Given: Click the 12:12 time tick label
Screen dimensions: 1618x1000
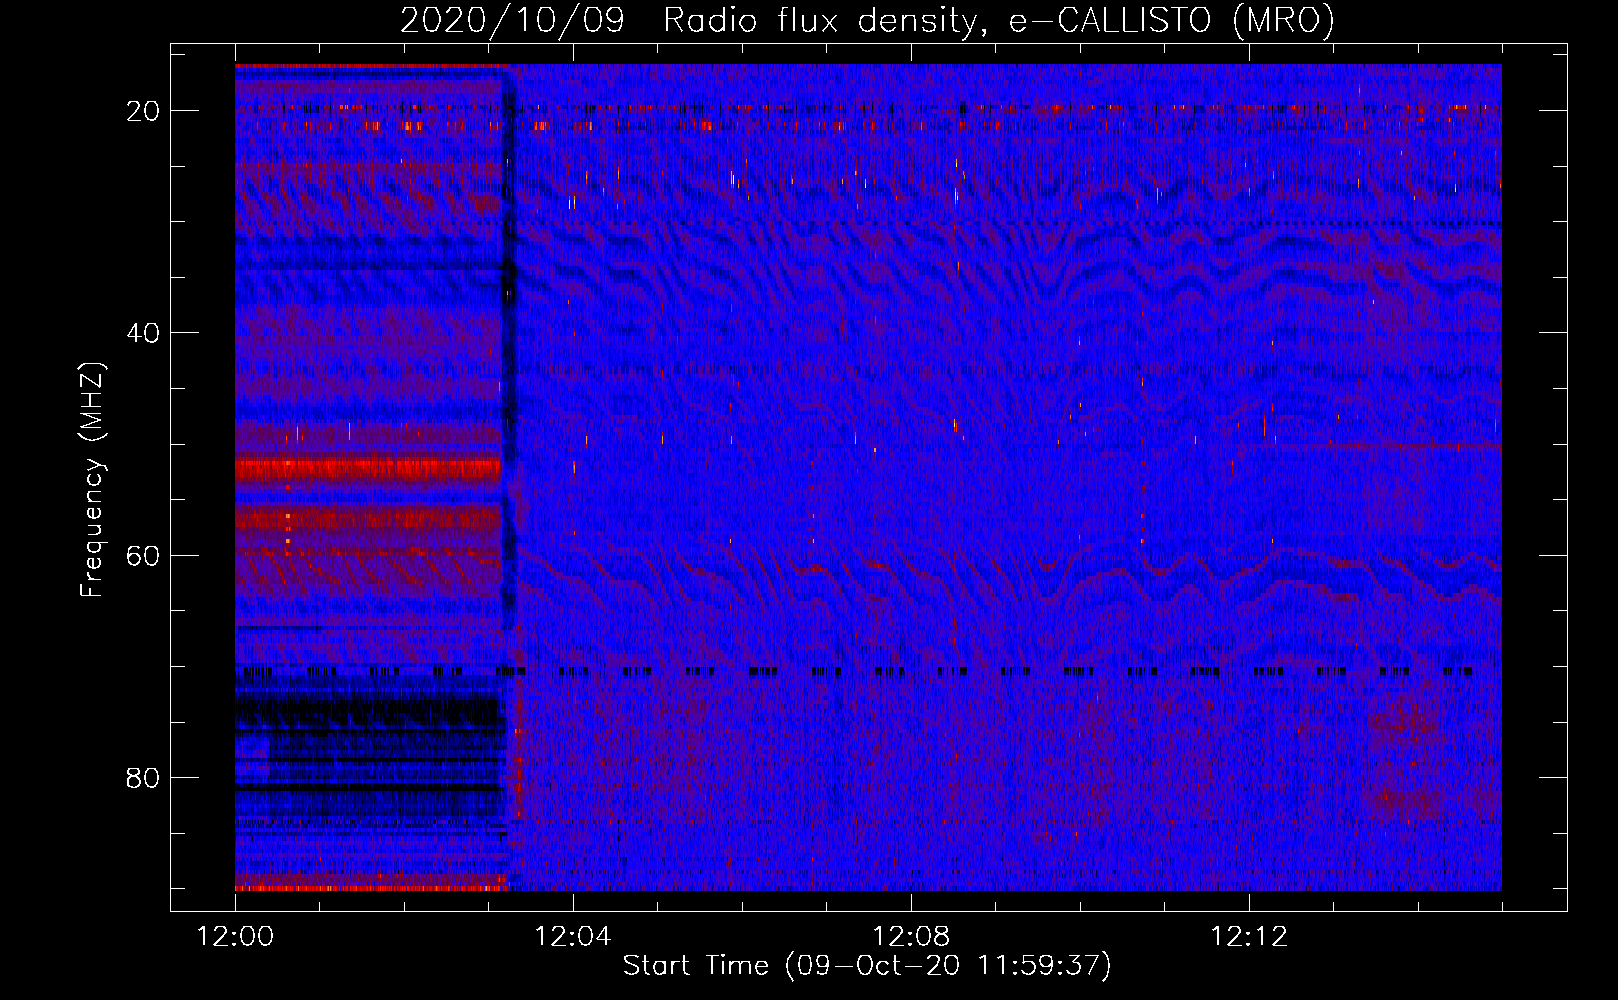Looking at the screenshot, I should pyautogui.click(x=1248, y=937).
